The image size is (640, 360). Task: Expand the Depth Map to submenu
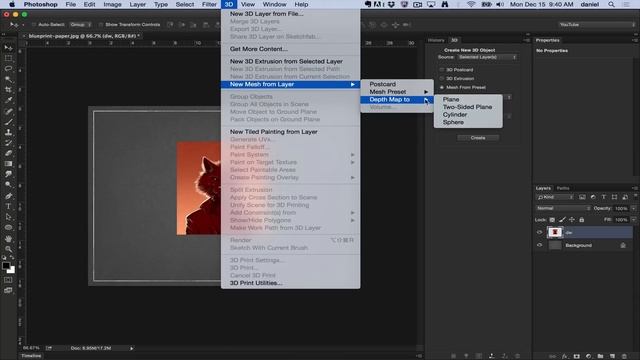pos(397,100)
